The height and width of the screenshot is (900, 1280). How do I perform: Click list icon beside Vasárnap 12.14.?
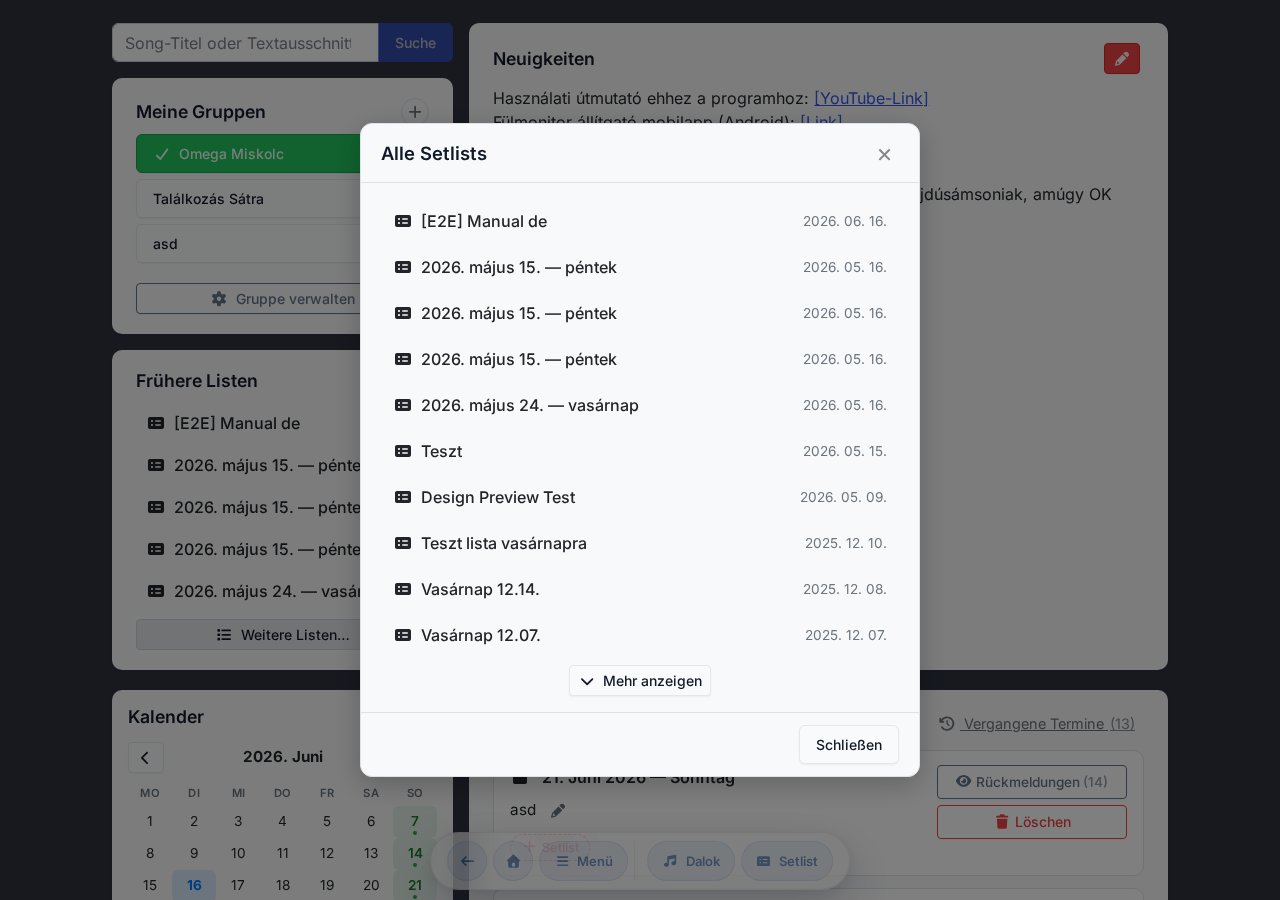point(403,589)
